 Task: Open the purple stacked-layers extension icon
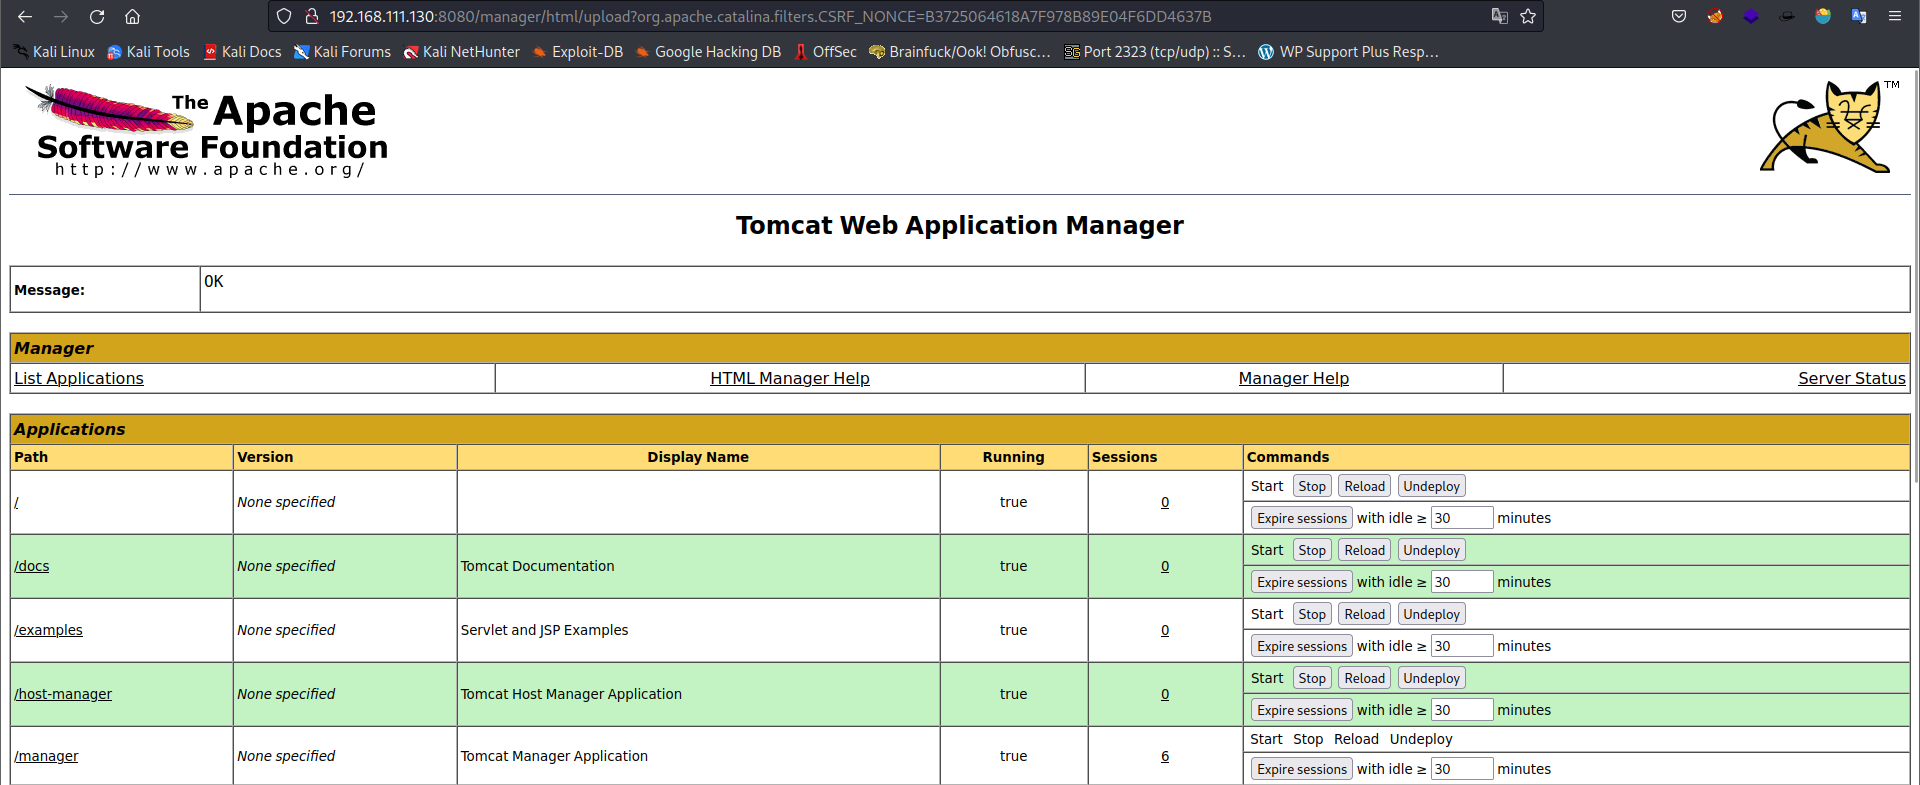[1751, 16]
